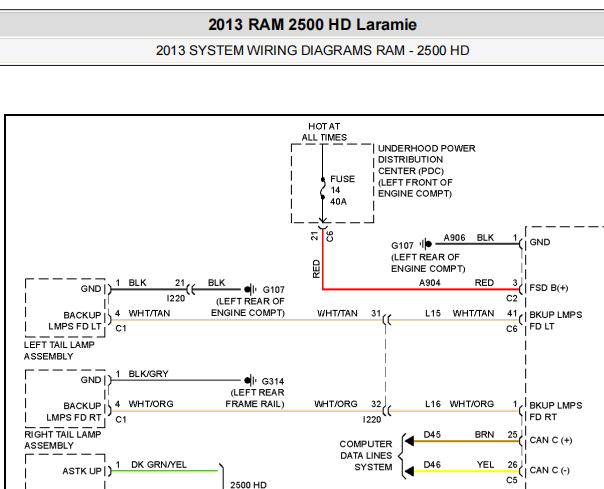The image size is (604, 489).
Task: Click 'C1' under left tail lamp connector
Action: click(x=121, y=328)
